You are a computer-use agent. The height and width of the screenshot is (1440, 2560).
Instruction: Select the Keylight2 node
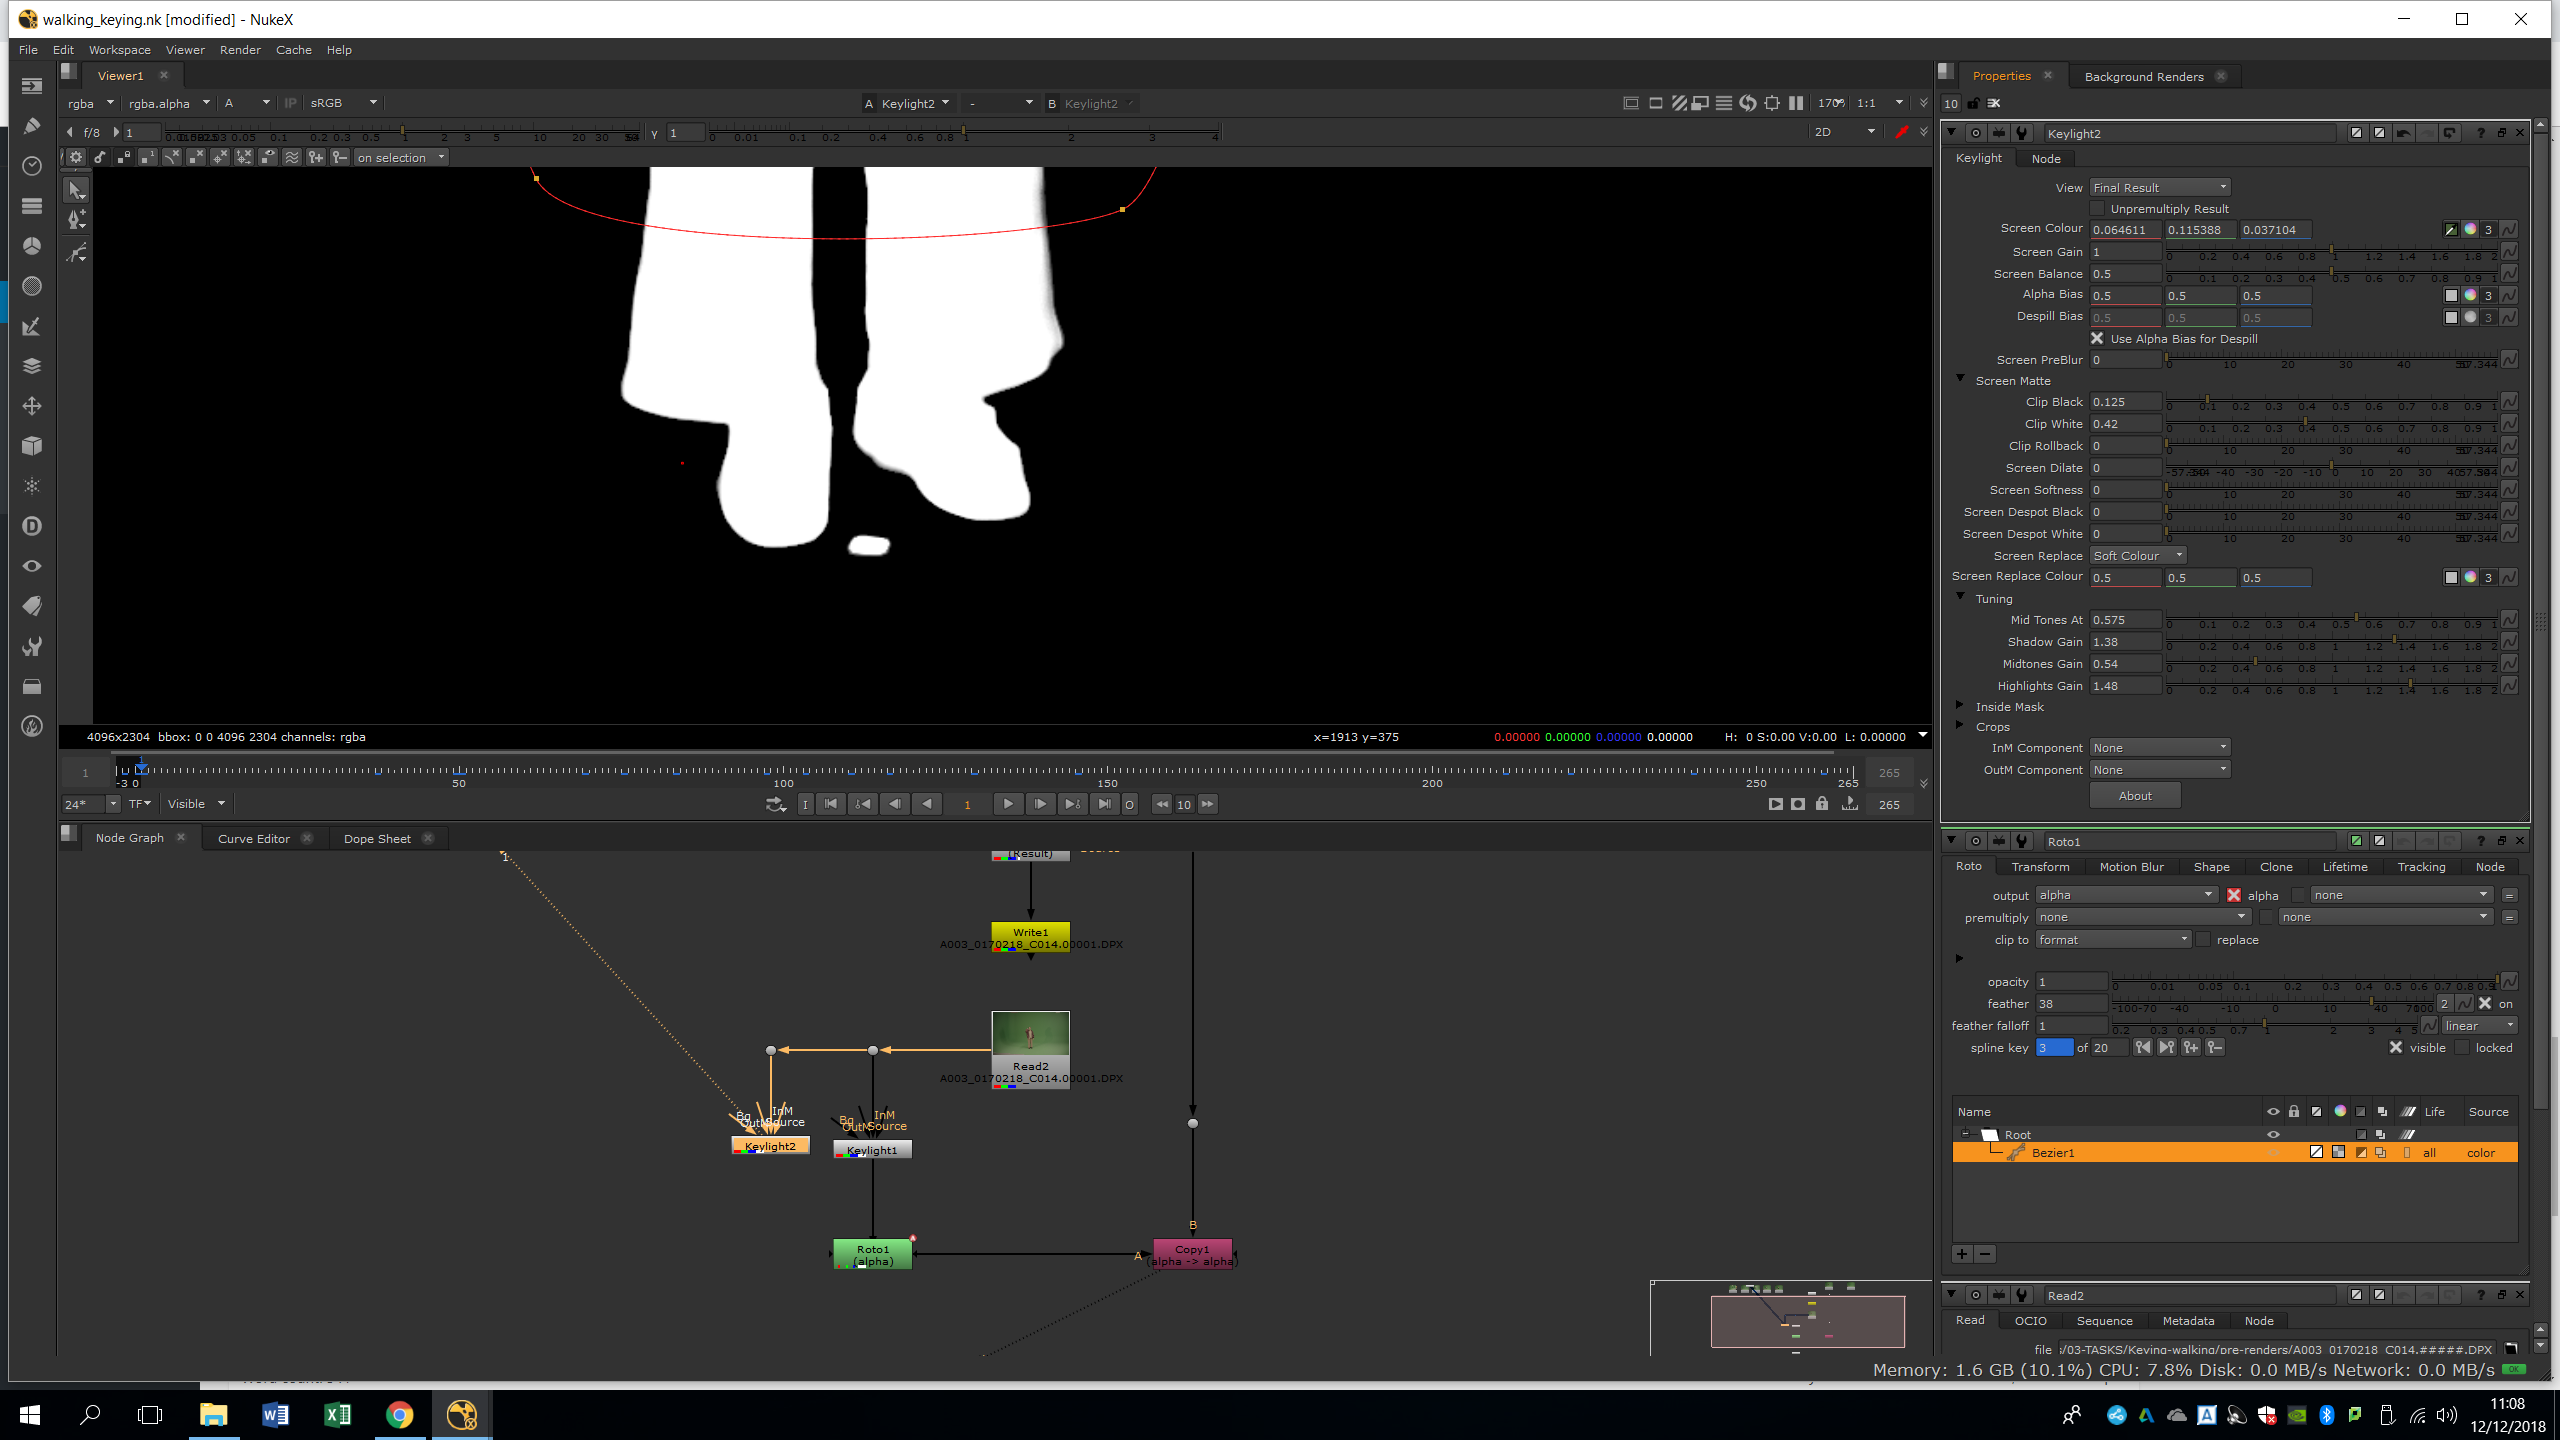[770, 1146]
